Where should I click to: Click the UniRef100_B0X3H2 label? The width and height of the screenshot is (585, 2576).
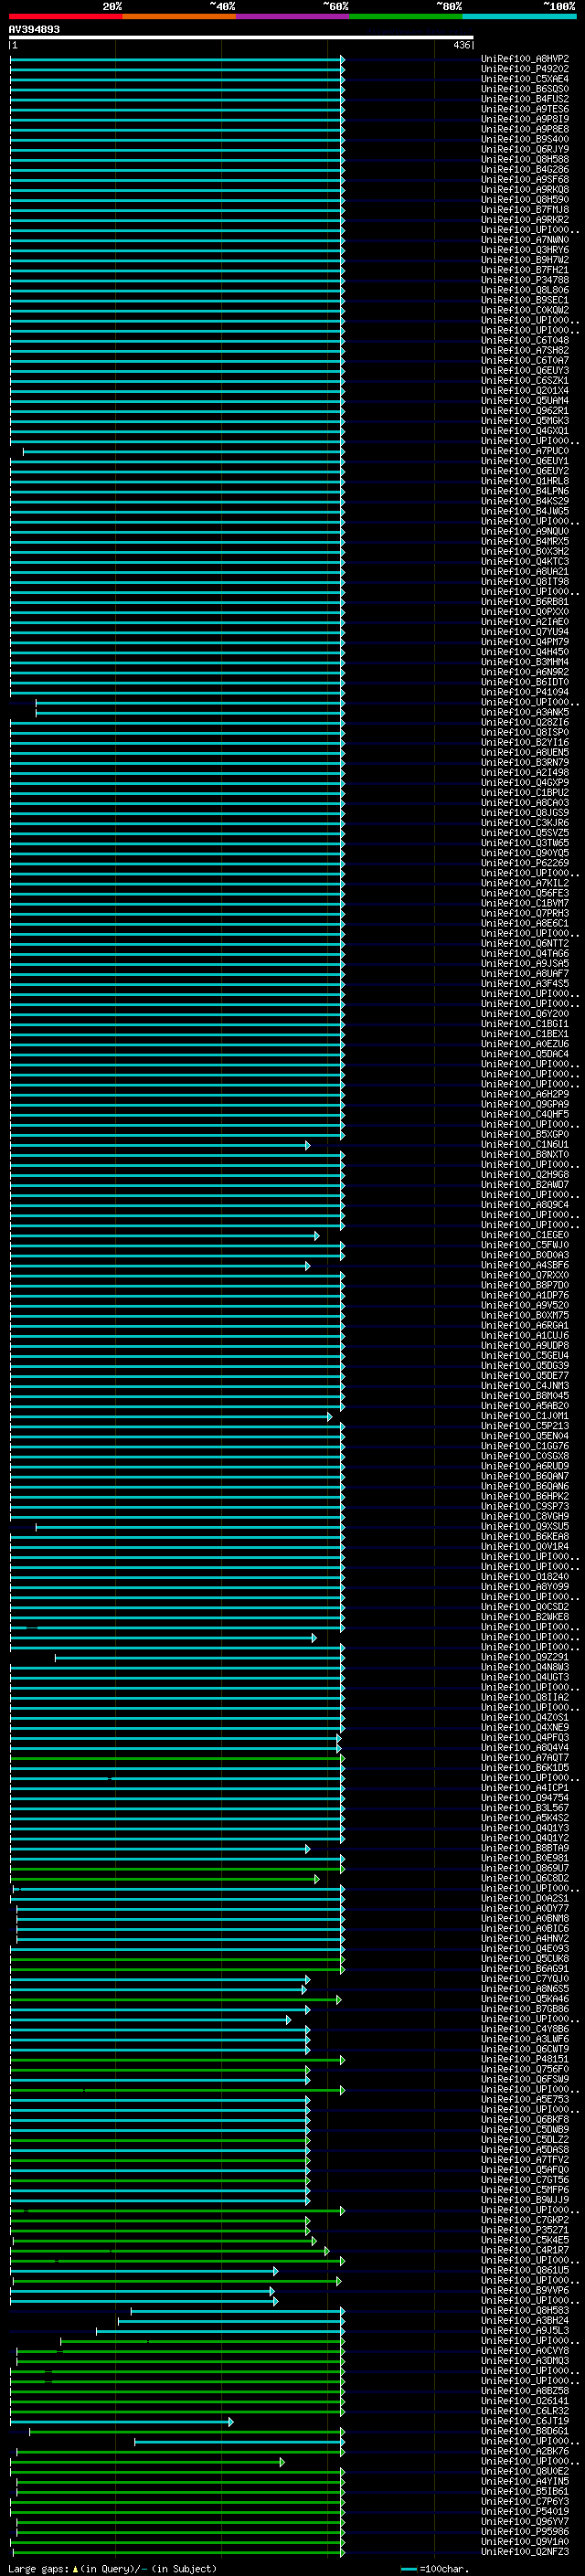tap(525, 552)
